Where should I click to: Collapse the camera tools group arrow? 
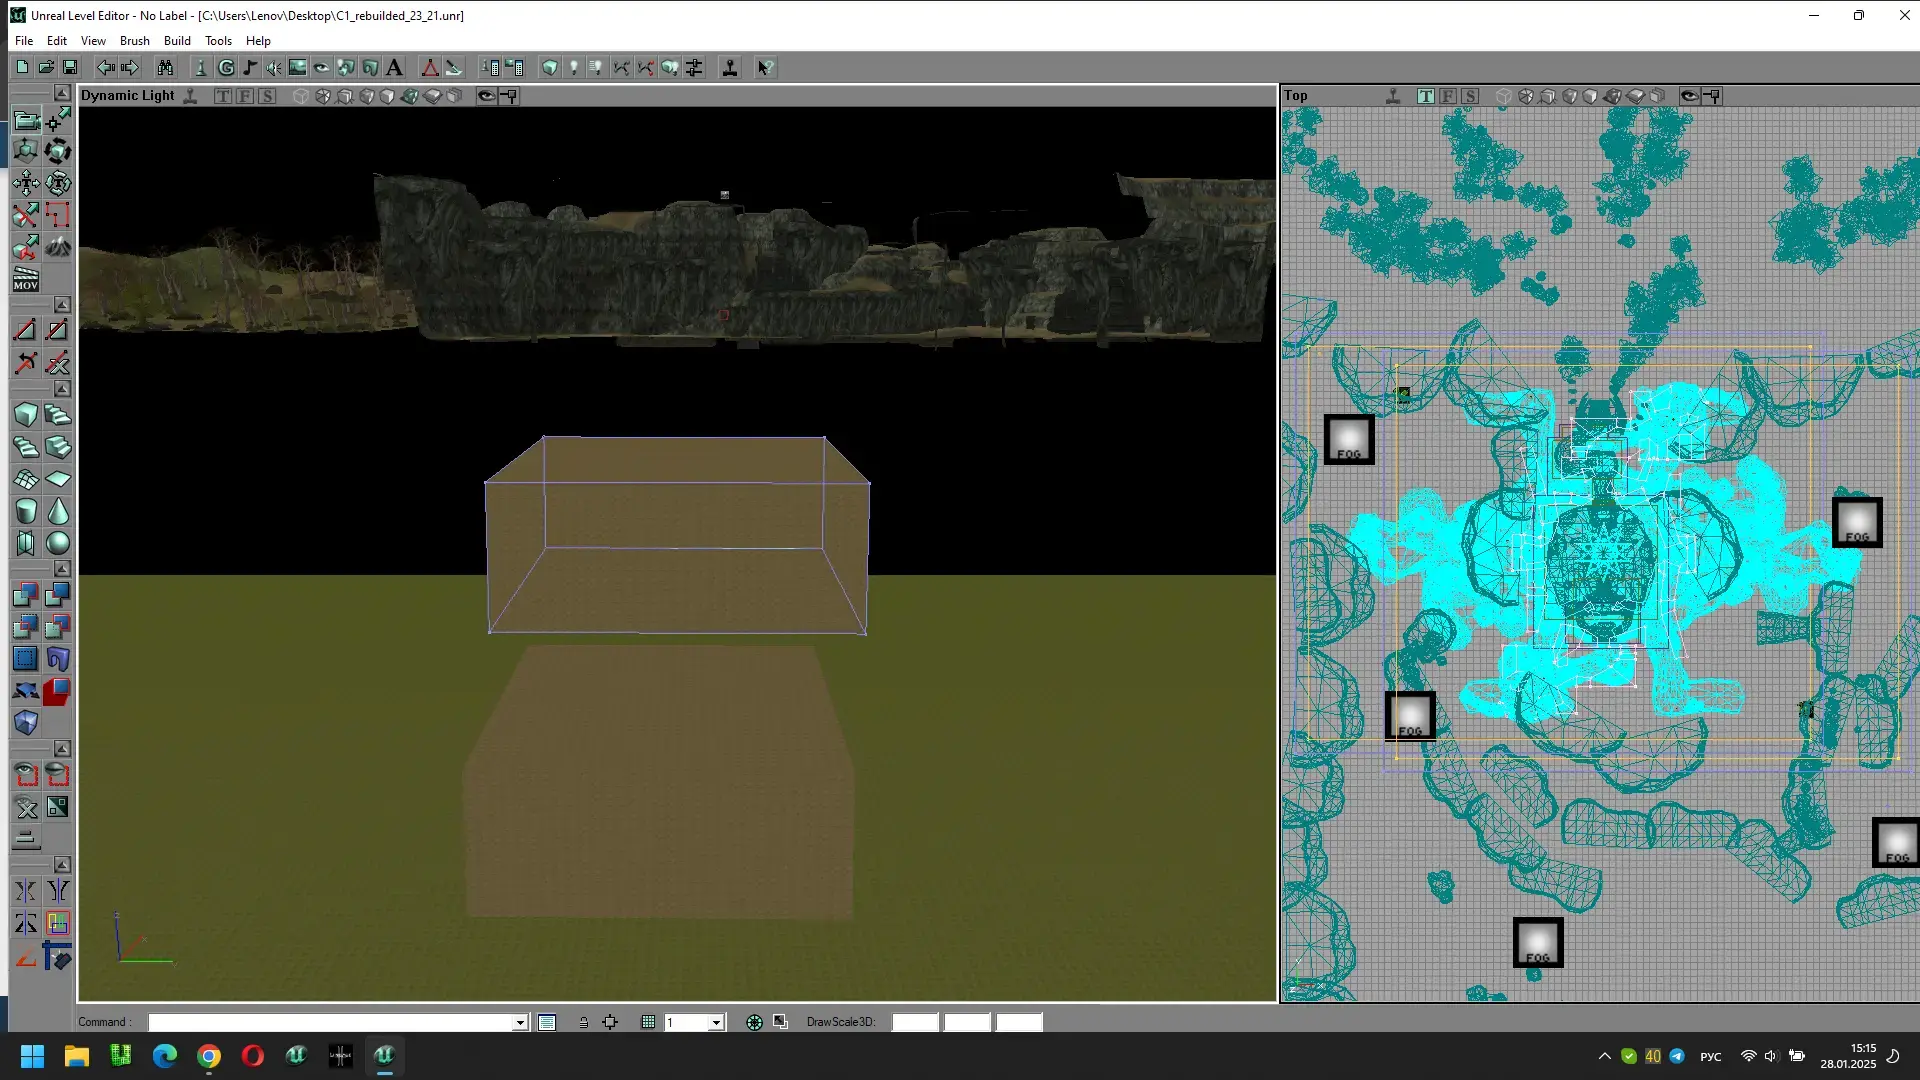62,93
